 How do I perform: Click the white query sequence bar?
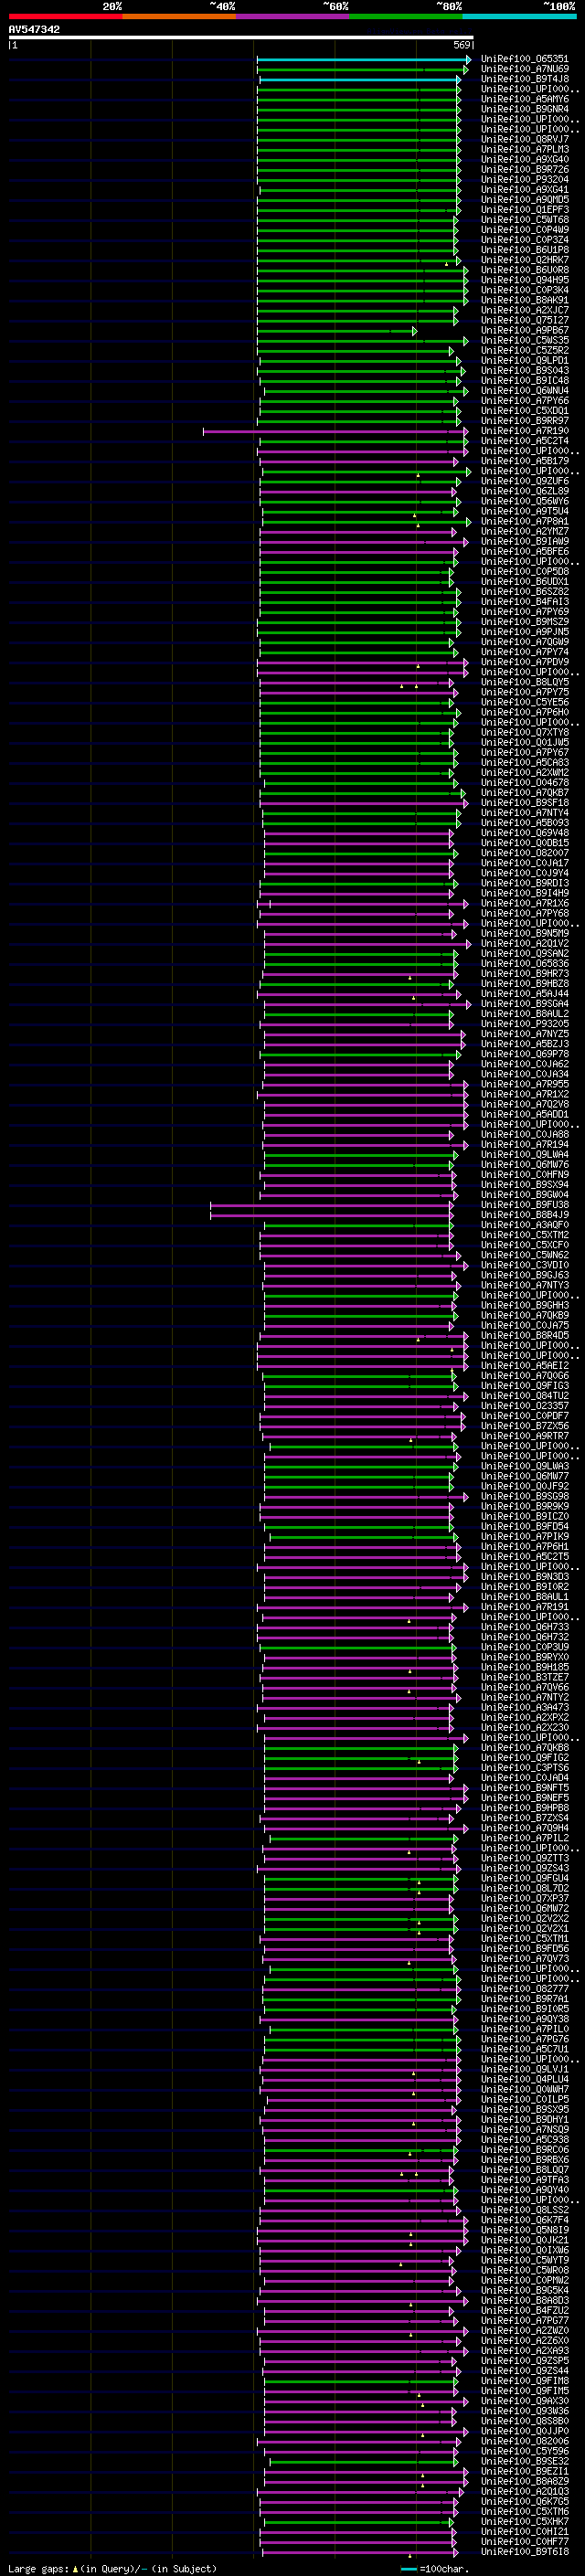(241, 38)
